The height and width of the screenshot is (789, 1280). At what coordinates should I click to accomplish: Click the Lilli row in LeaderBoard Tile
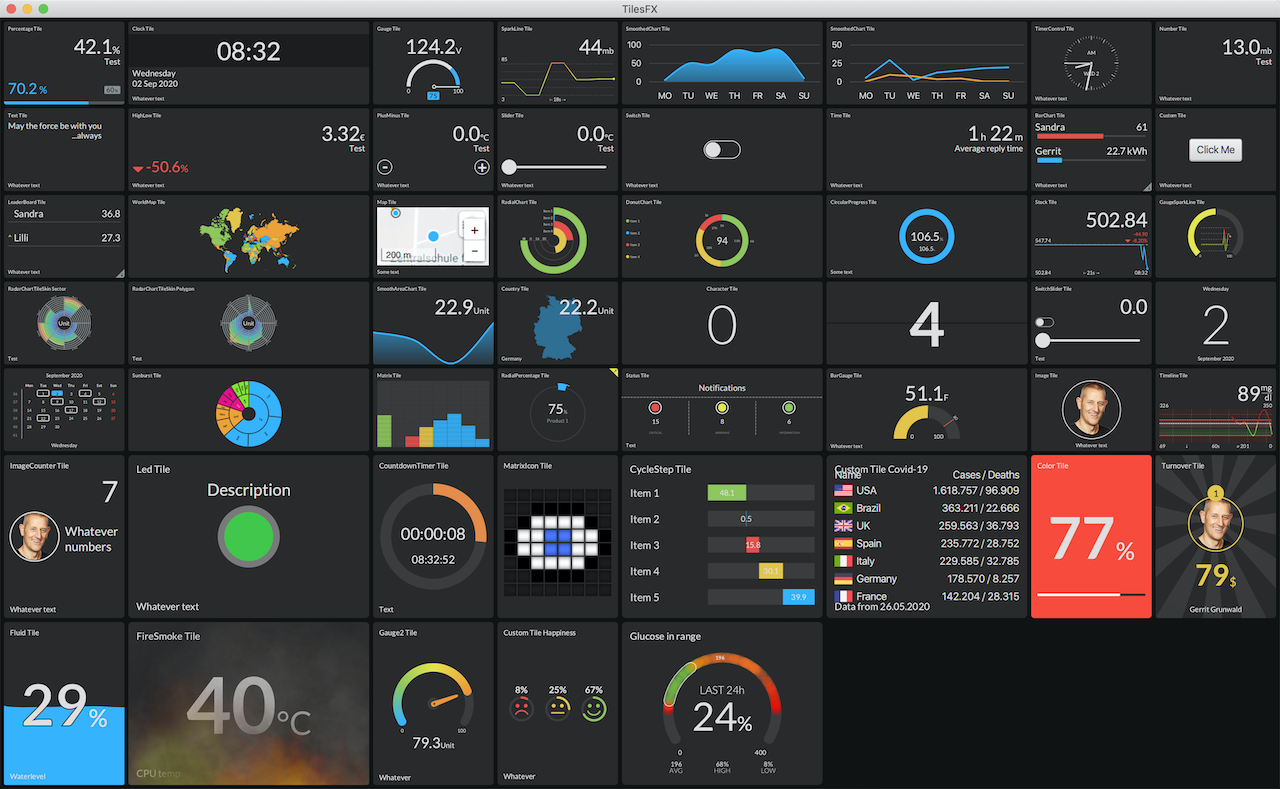coord(65,238)
